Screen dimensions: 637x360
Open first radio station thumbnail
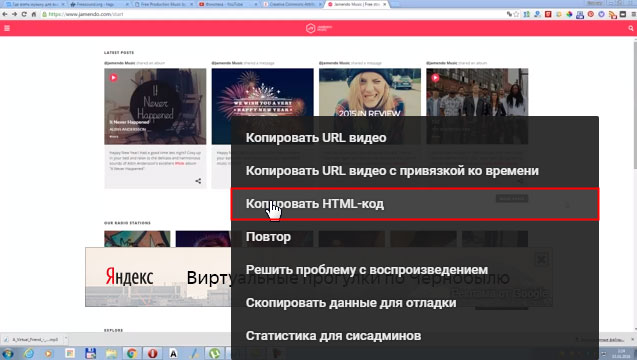tap(137, 239)
